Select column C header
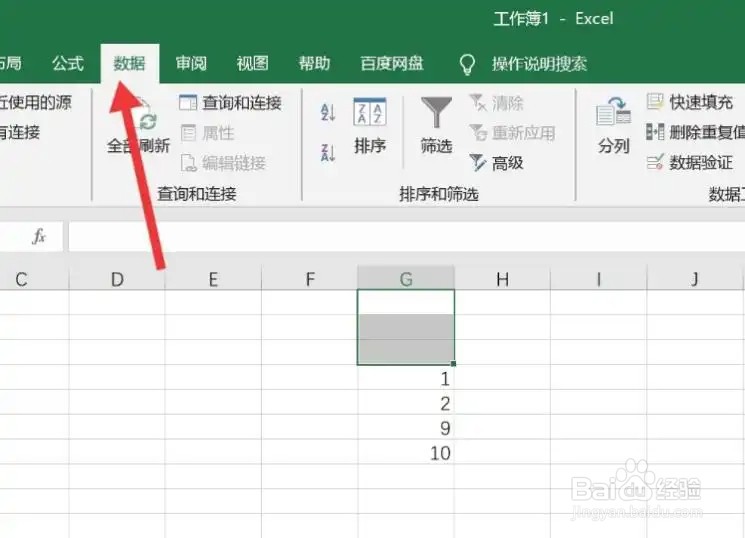This screenshot has width=745, height=538. click(34, 279)
